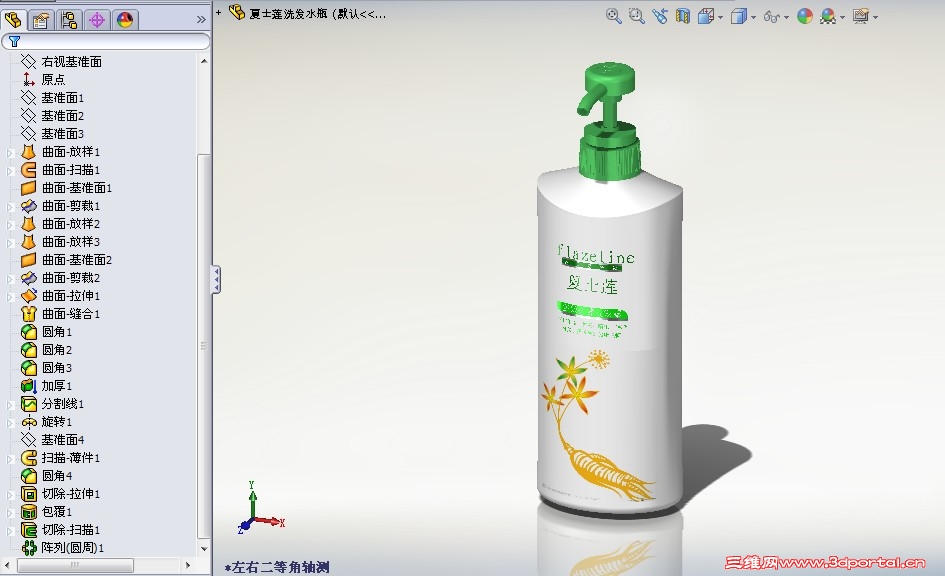Activate the Section View tool
The height and width of the screenshot is (576, 945).
click(683, 16)
